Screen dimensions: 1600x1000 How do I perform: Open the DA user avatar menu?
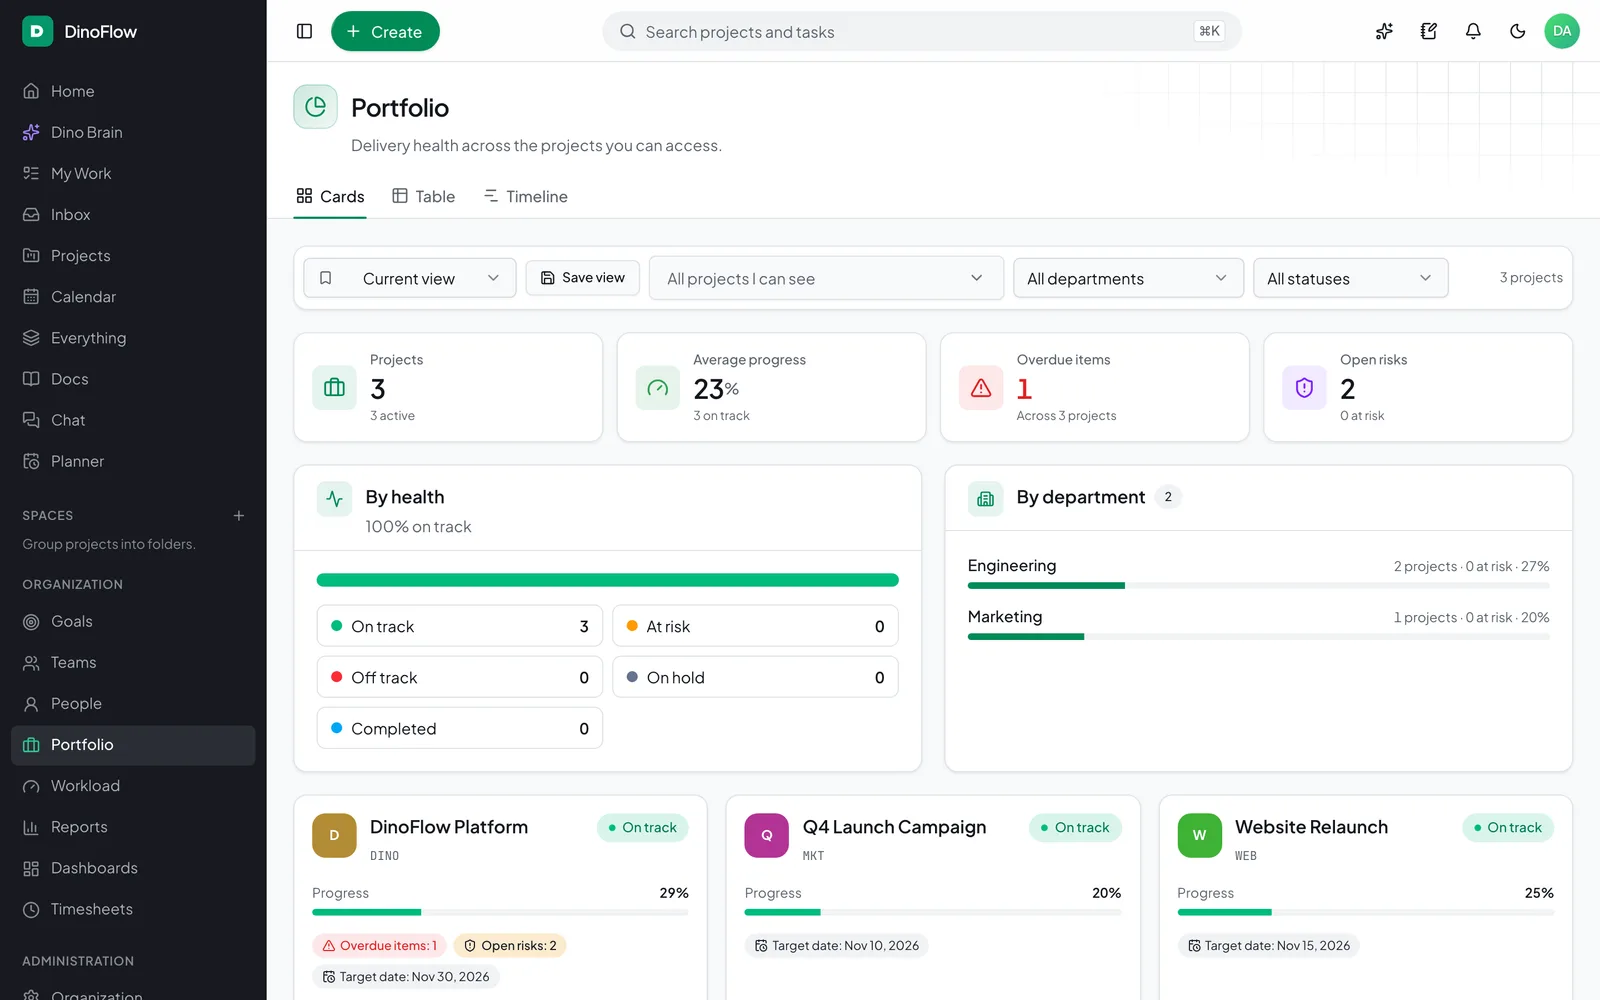click(x=1562, y=31)
